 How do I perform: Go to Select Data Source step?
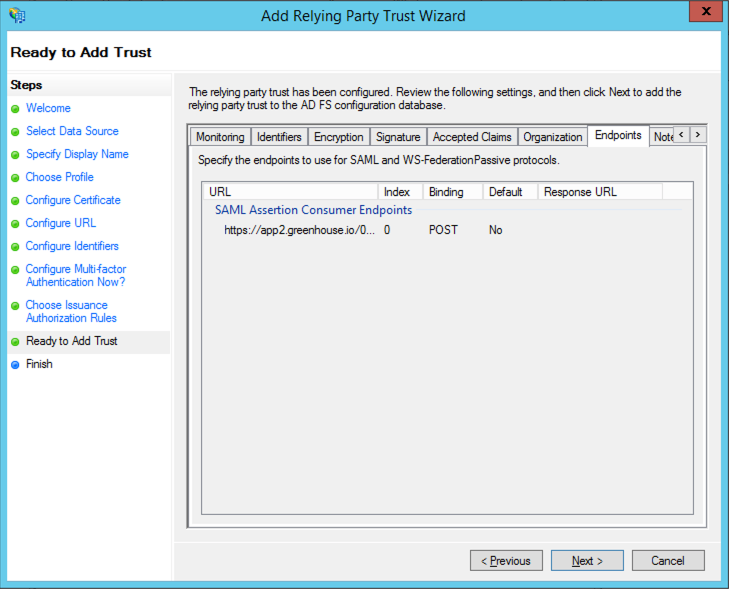tap(72, 131)
